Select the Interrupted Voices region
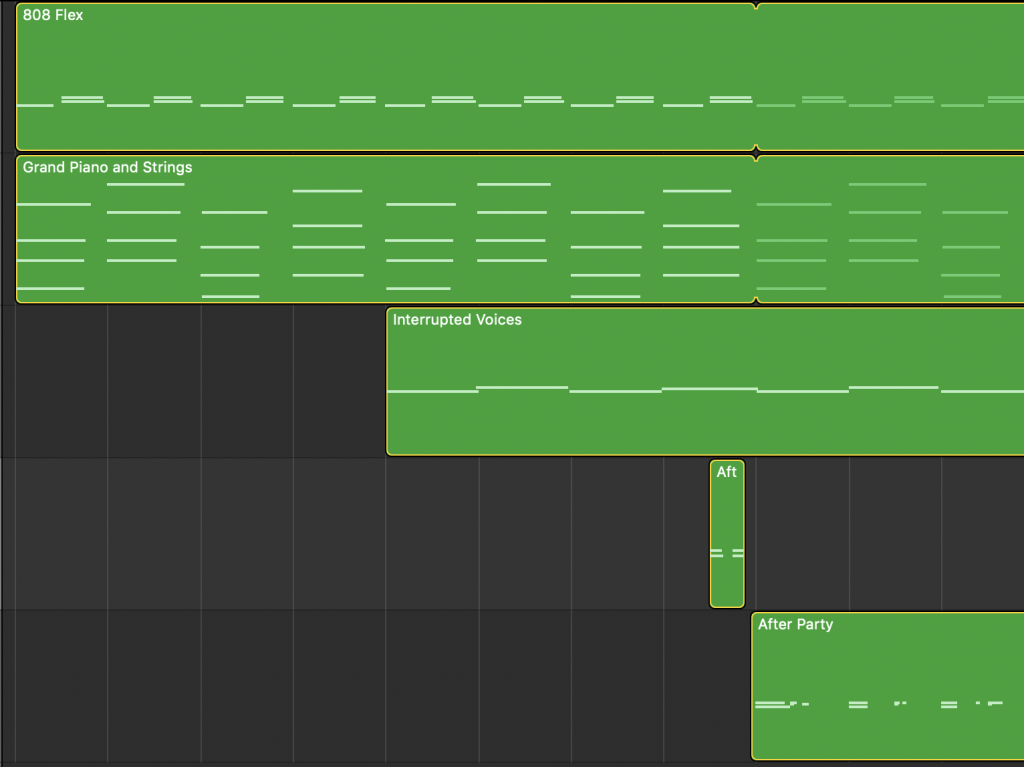The width and height of the screenshot is (1024, 767). click(700, 420)
